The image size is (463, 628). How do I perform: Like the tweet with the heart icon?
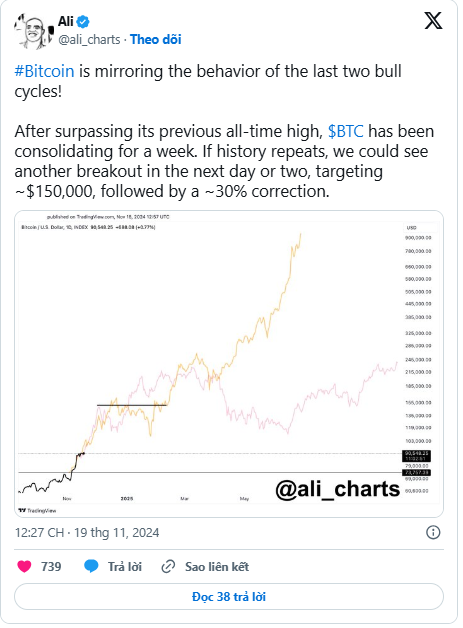pos(24,566)
